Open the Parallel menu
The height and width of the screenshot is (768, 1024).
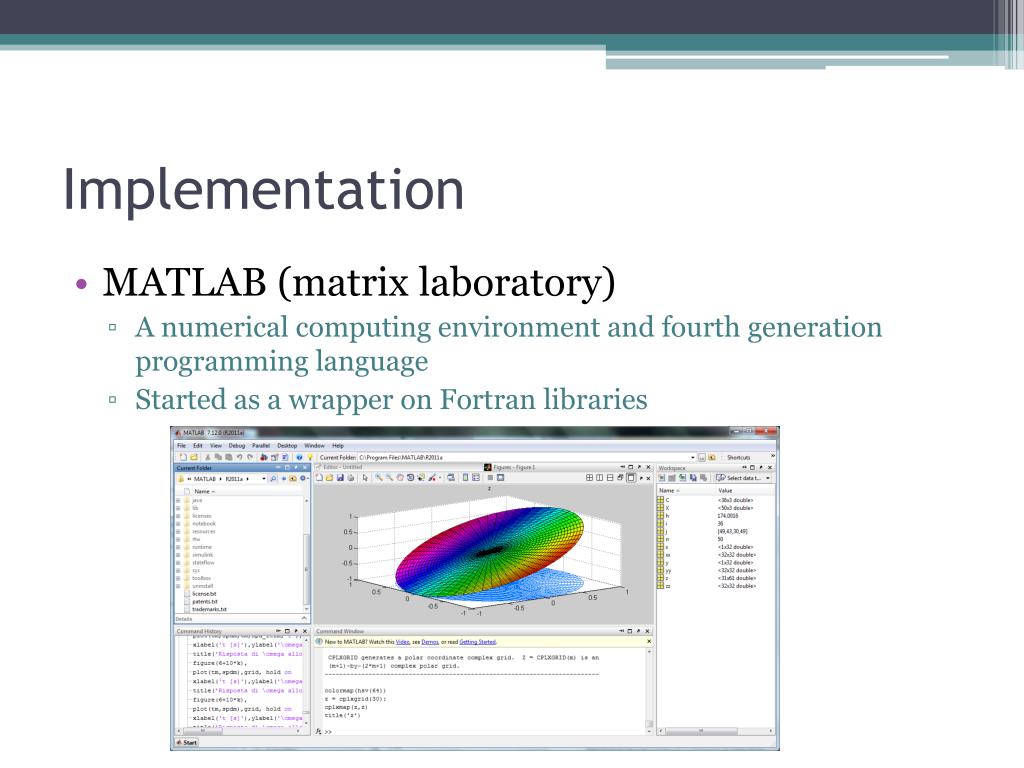point(261,445)
